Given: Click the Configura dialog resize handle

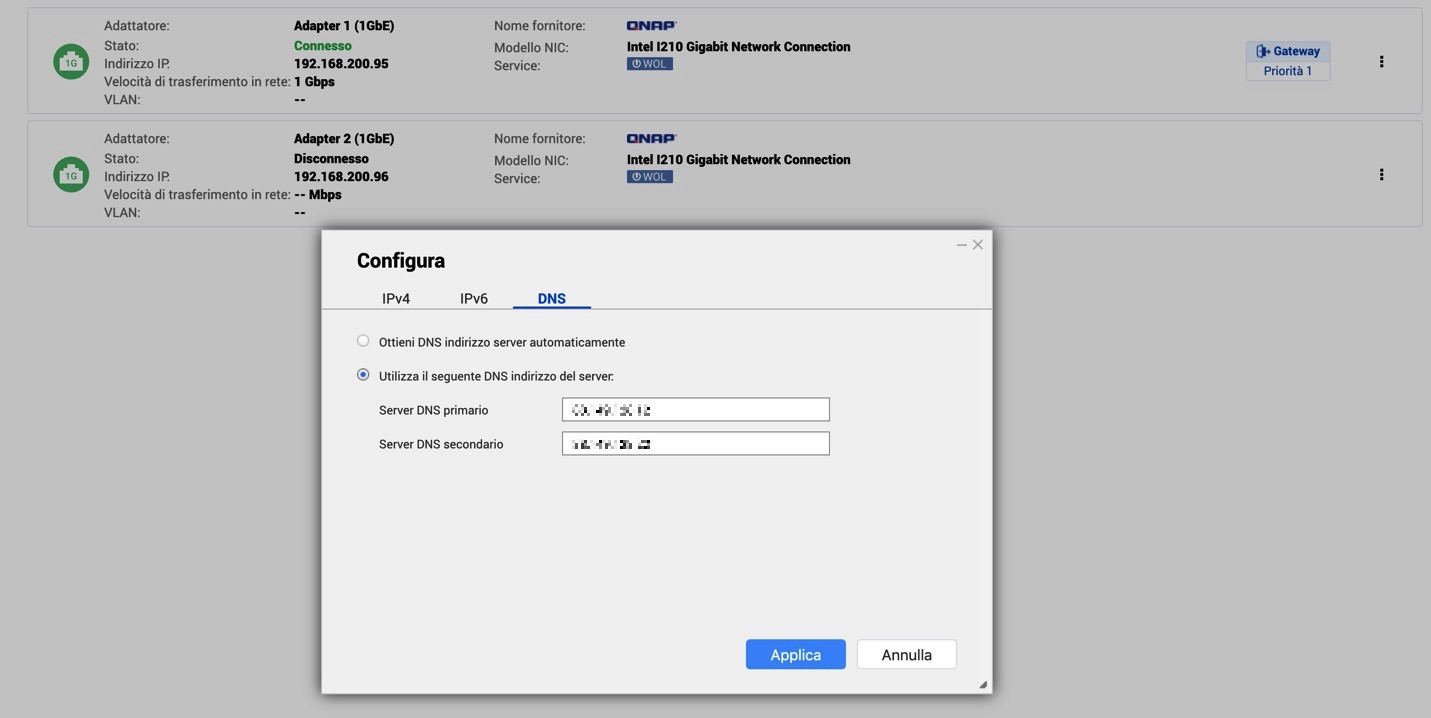Looking at the screenshot, I should pyautogui.click(x=983, y=685).
